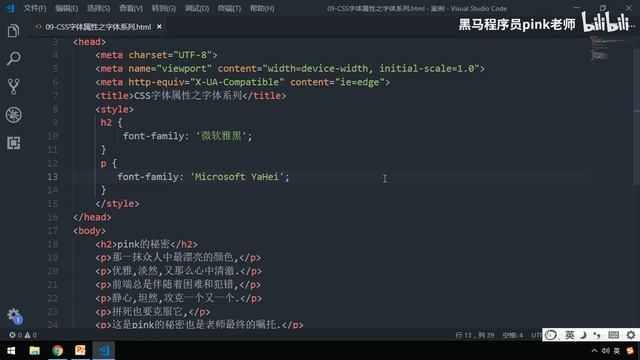Click the <title> tag text on line 7
The width and height of the screenshot is (640, 360).
[191, 96]
